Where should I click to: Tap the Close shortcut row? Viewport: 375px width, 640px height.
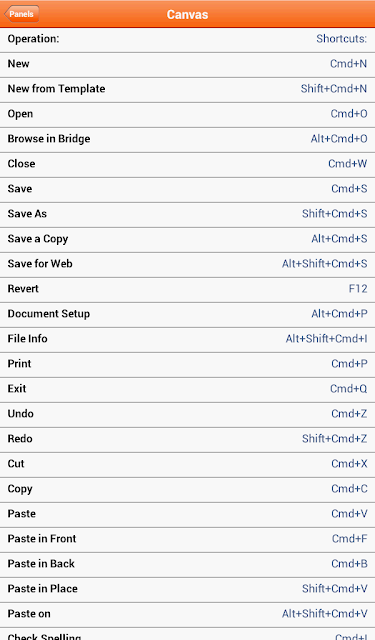click(187, 164)
